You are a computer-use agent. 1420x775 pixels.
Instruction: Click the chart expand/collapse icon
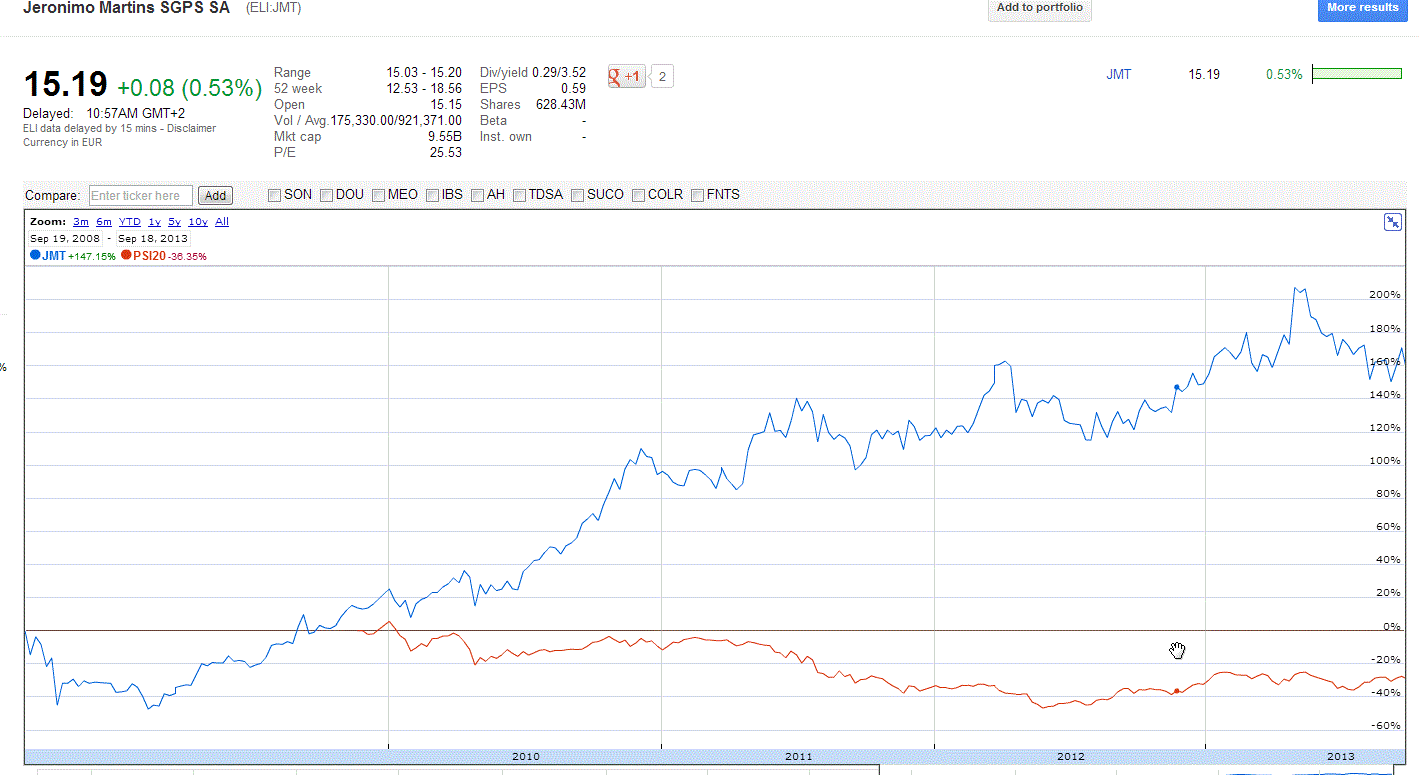coord(1392,222)
